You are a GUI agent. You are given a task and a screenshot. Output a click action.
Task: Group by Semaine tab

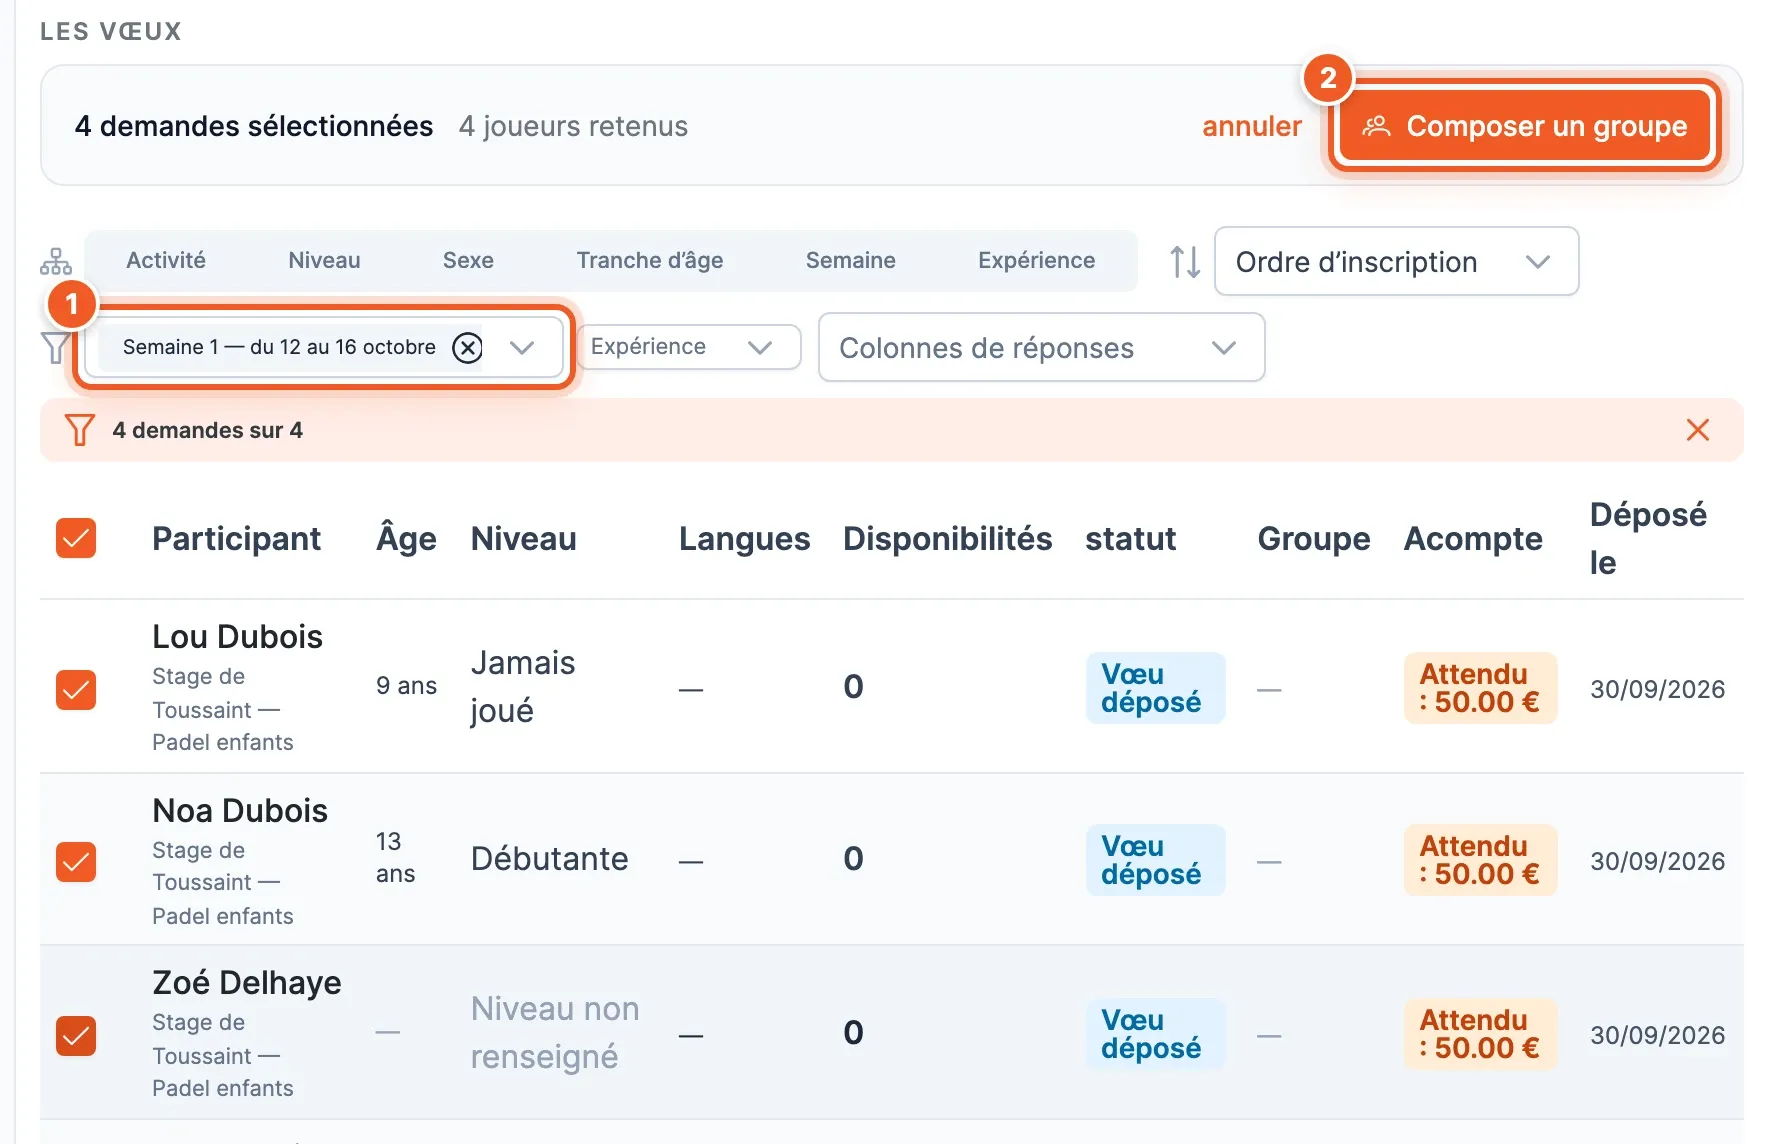pyautogui.click(x=850, y=261)
